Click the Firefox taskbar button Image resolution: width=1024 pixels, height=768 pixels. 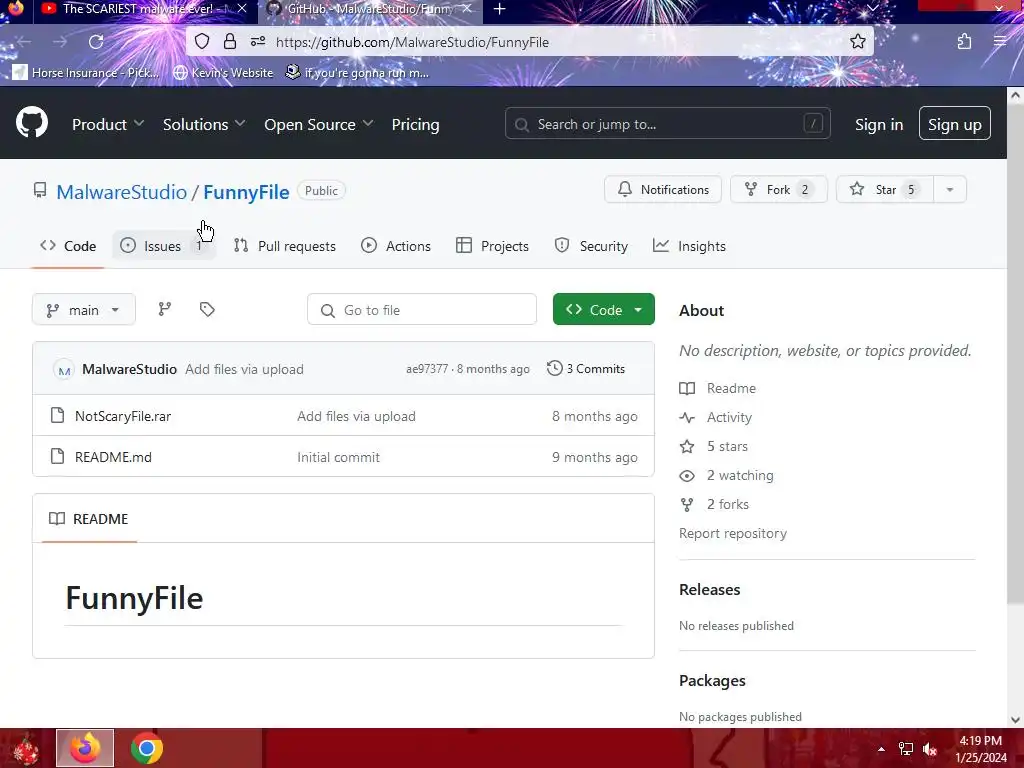(85, 748)
